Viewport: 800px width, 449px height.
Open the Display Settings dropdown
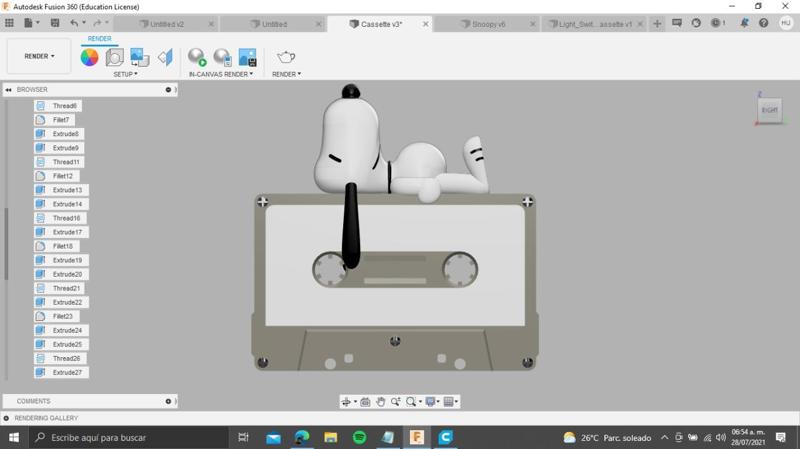click(432, 402)
